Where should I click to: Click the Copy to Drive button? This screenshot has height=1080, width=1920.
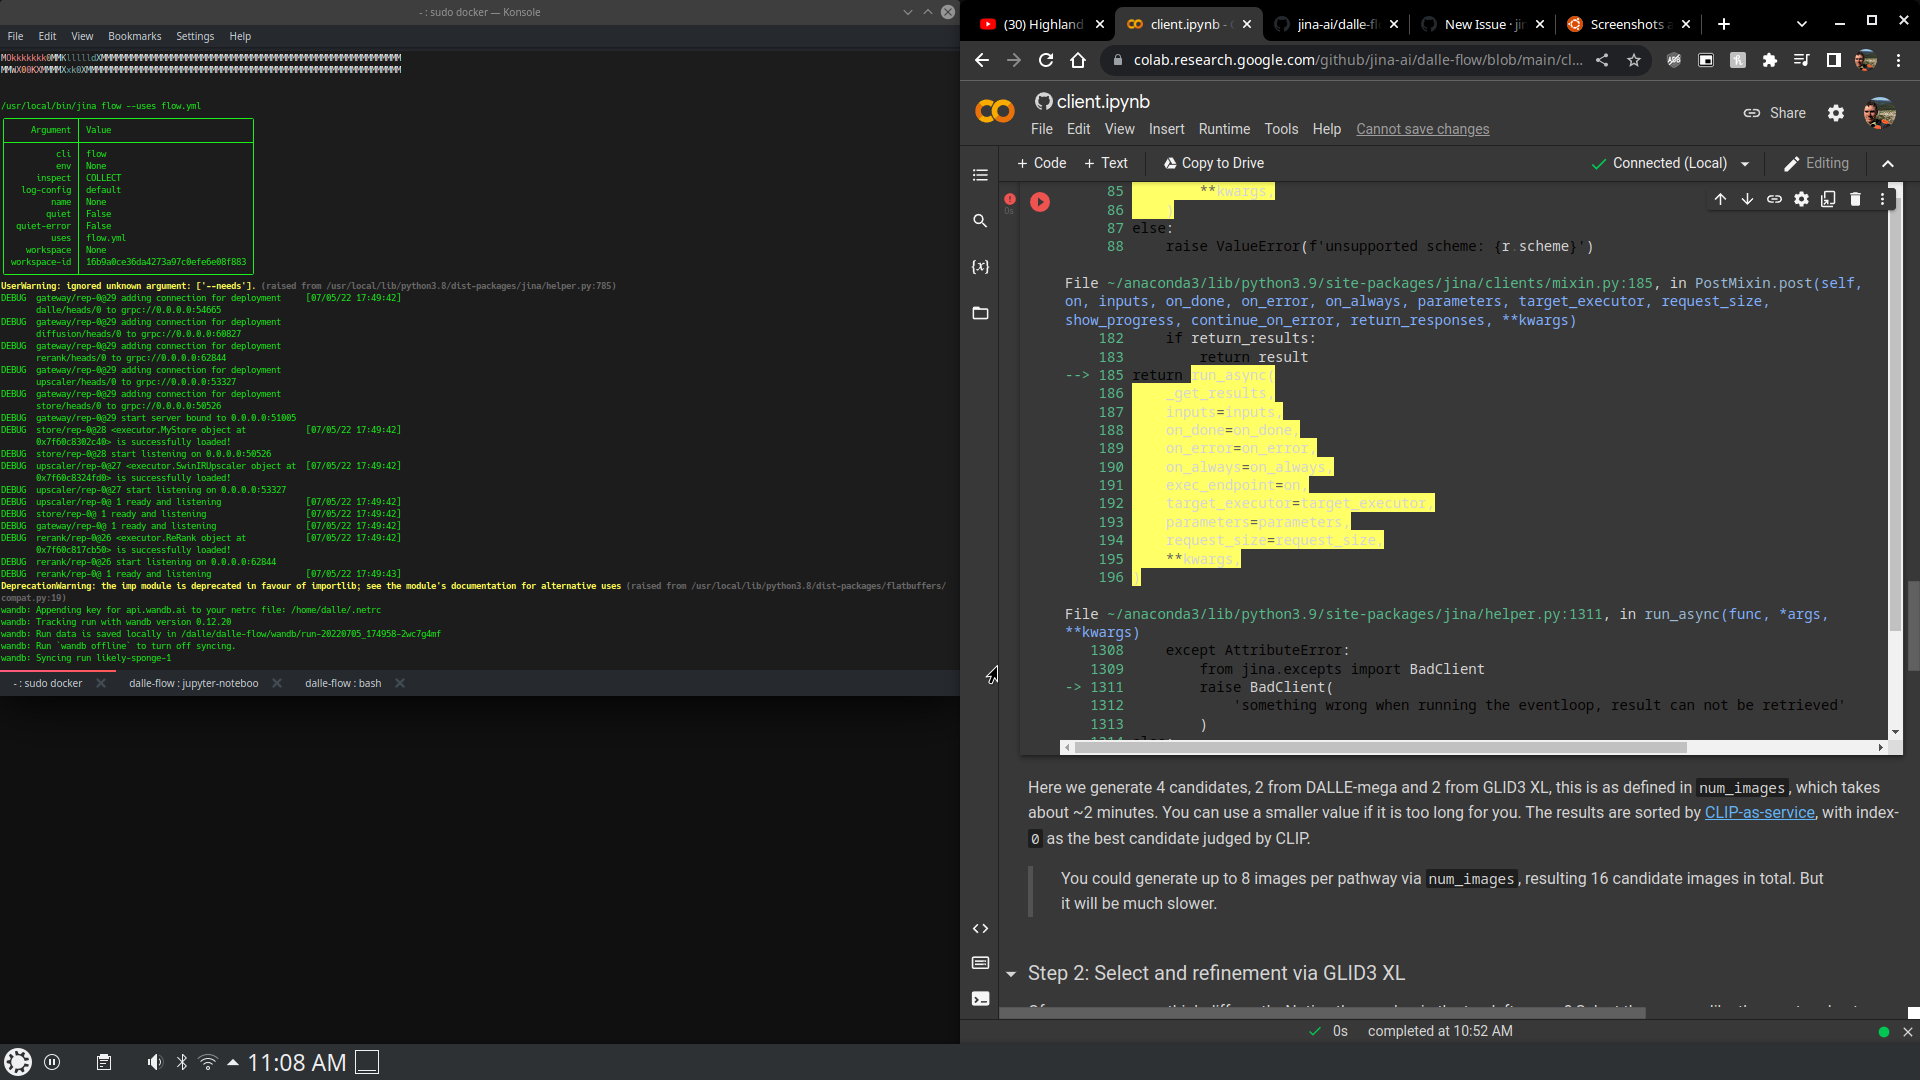(1213, 162)
